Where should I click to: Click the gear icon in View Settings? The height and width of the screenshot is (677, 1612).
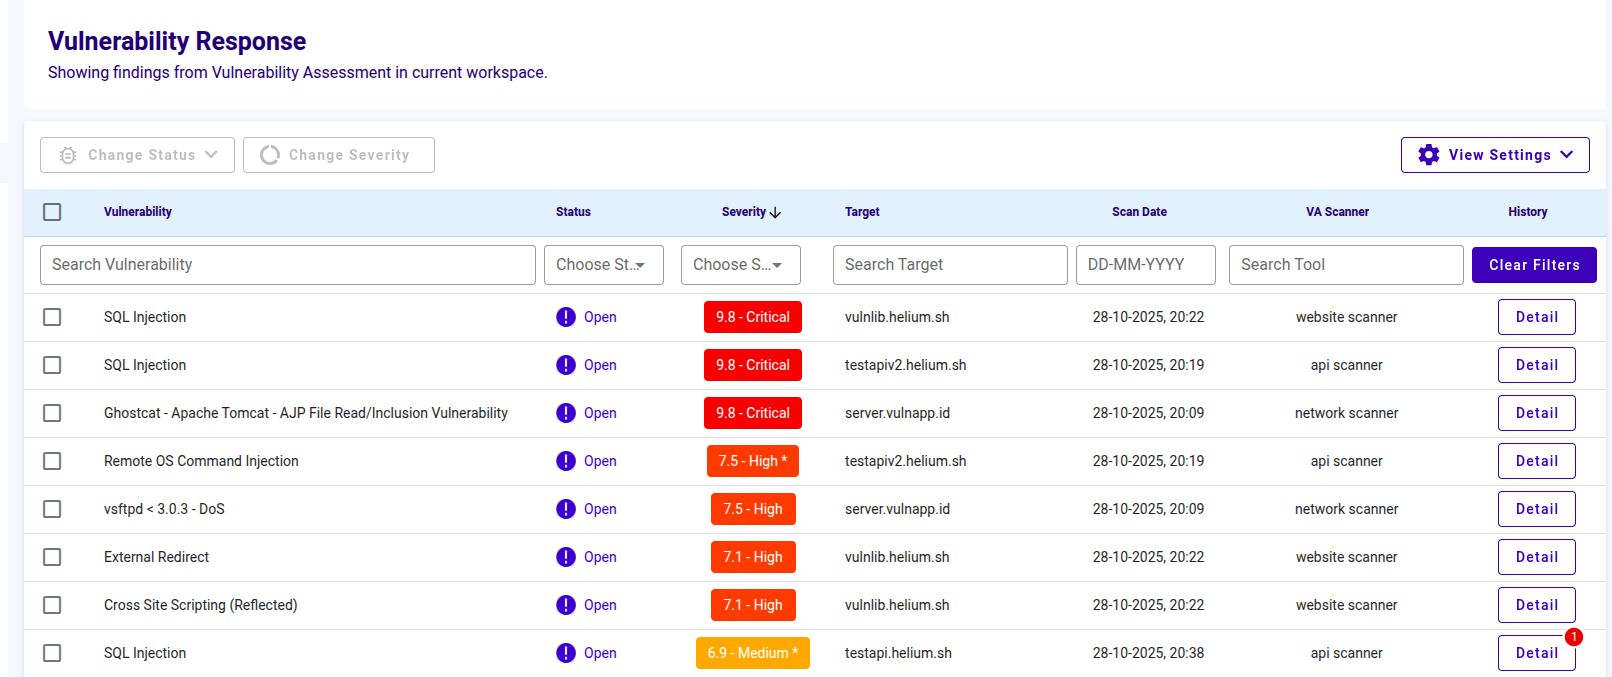(1429, 155)
